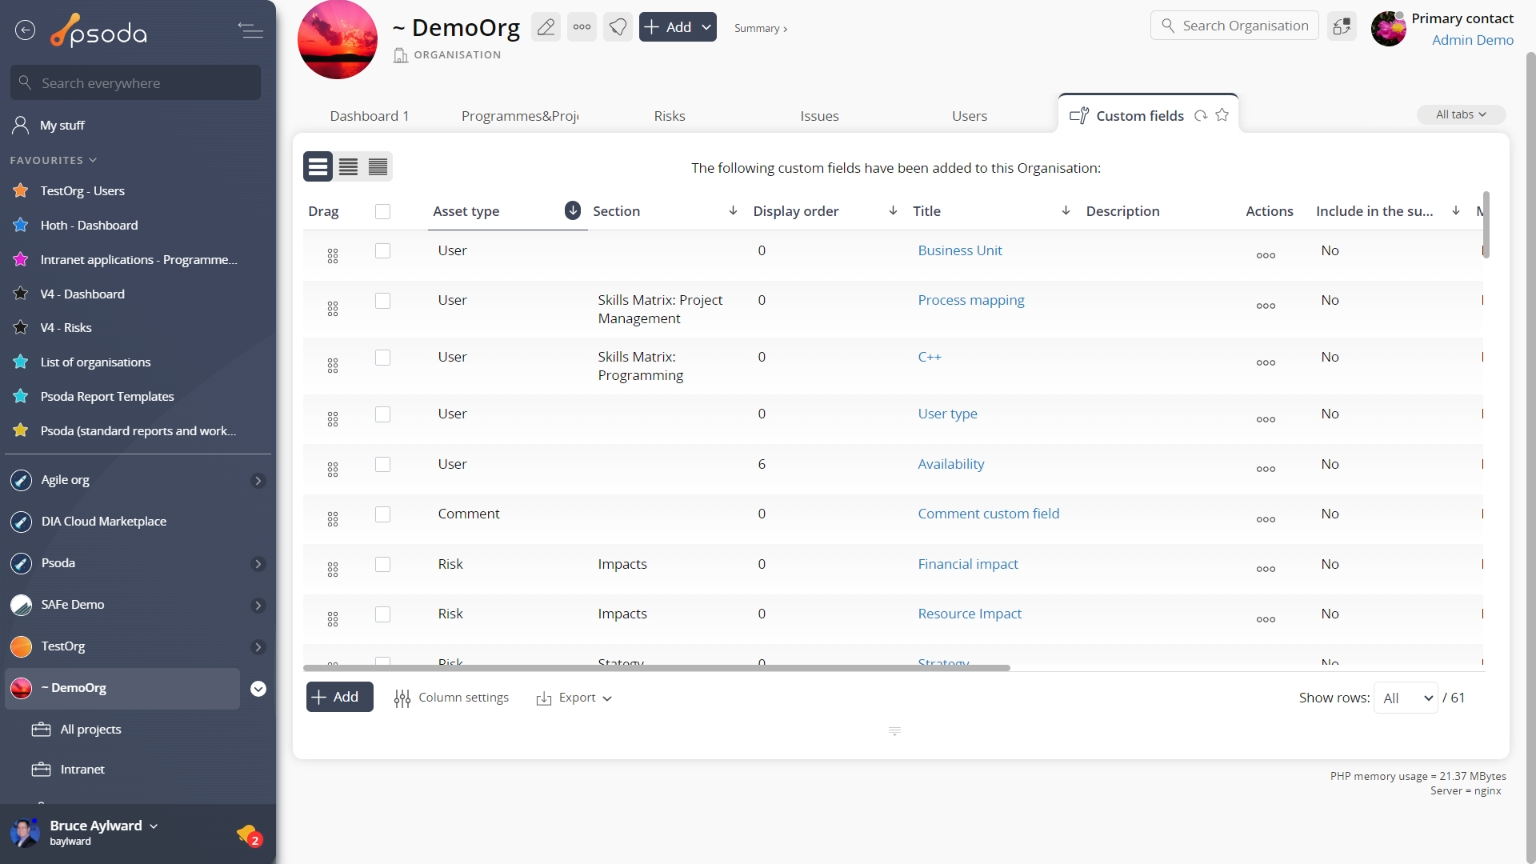
Task: Switch to the Programmes&Projects tab
Action: point(520,116)
